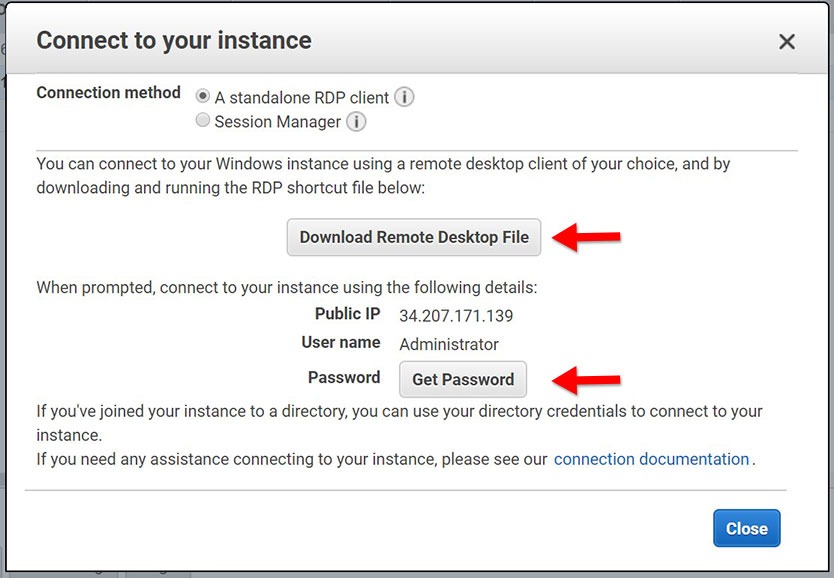834x578 pixels.
Task: Click the Password field label
Action: 344,378
